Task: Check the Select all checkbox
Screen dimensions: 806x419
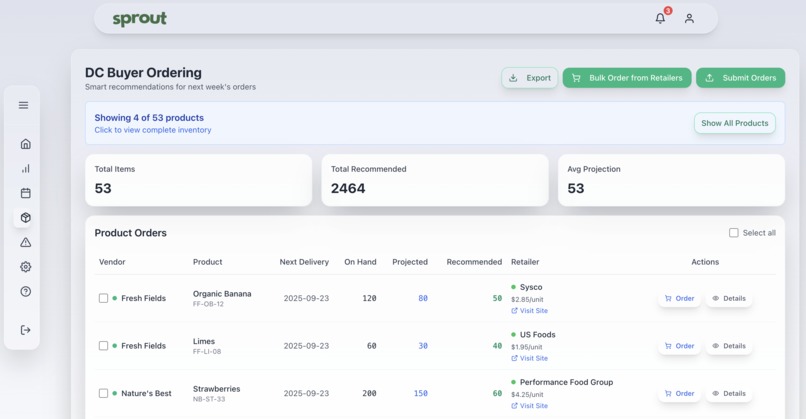Action: pyautogui.click(x=734, y=233)
